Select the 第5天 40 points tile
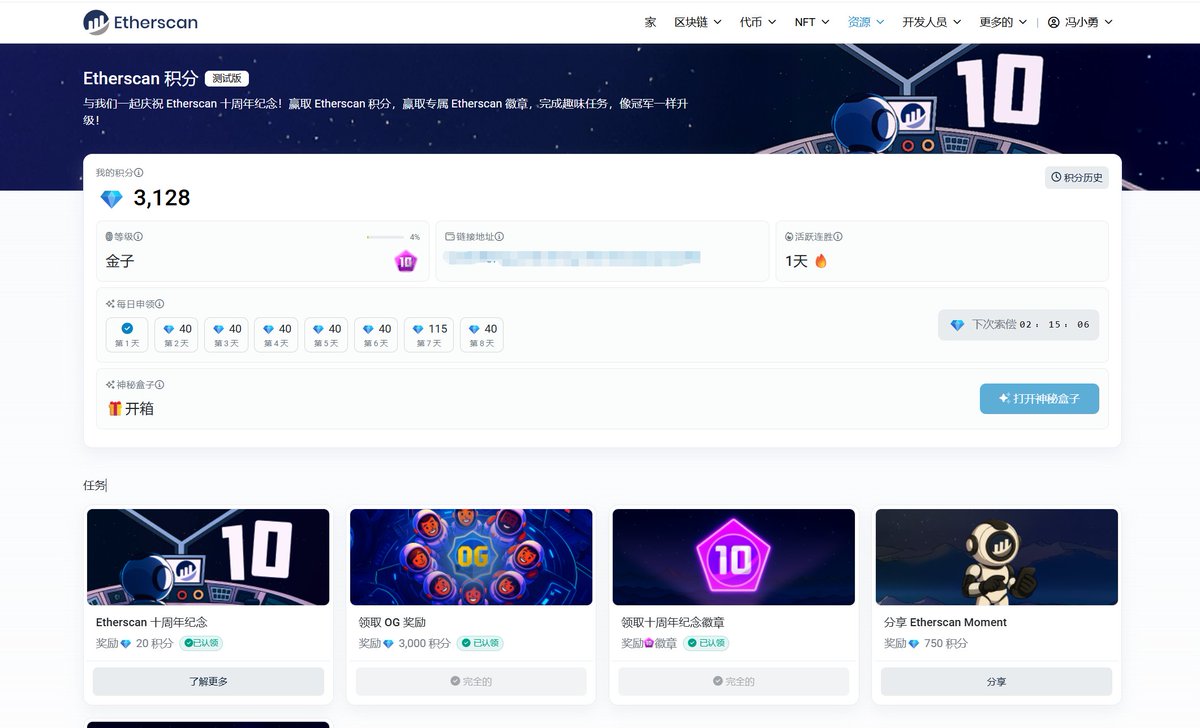Viewport: 1200px width, 728px height. (x=327, y=335)
